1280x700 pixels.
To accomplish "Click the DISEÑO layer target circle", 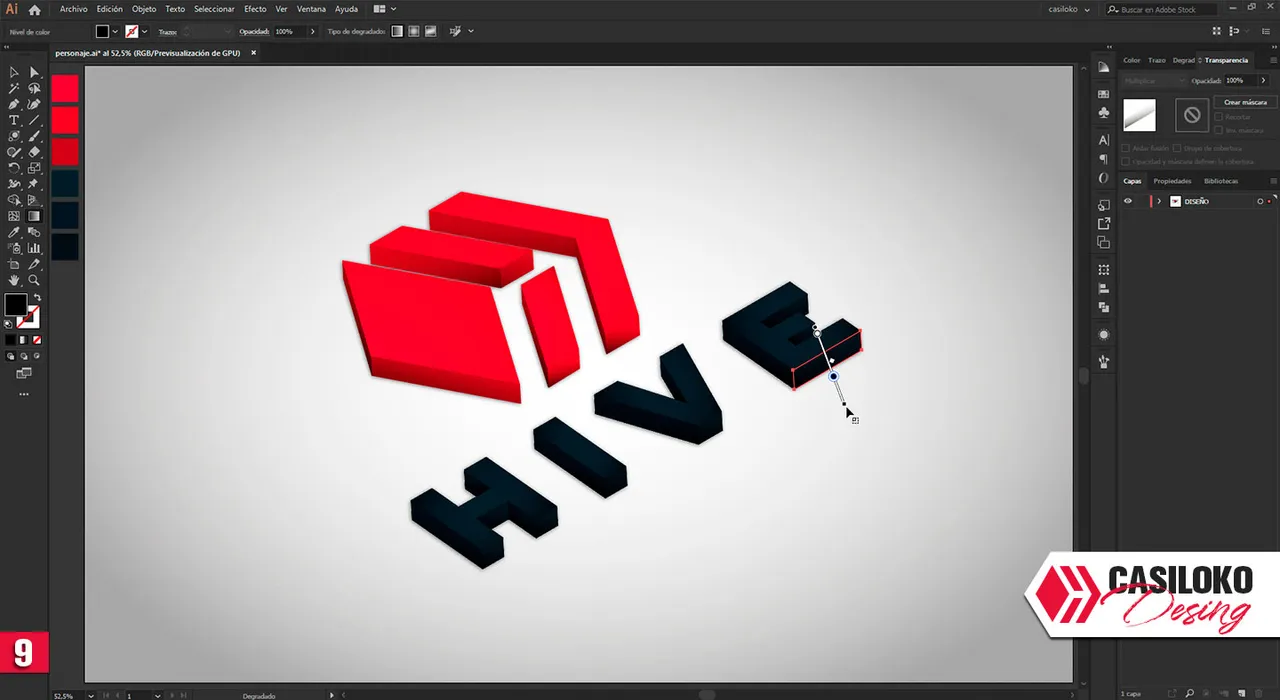I will click(1260, 202).
